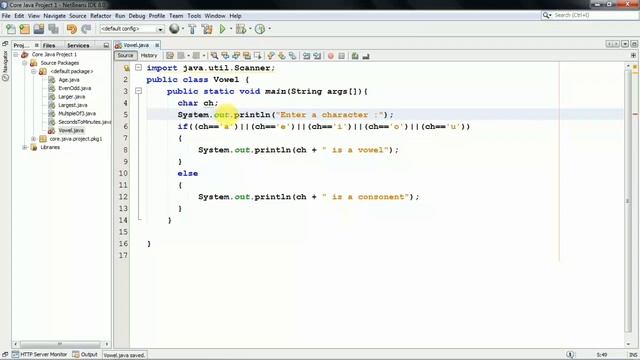This screenshot has height=360, width=640.
Task: Click the Source view button
Action: click(x=125, y=56)
